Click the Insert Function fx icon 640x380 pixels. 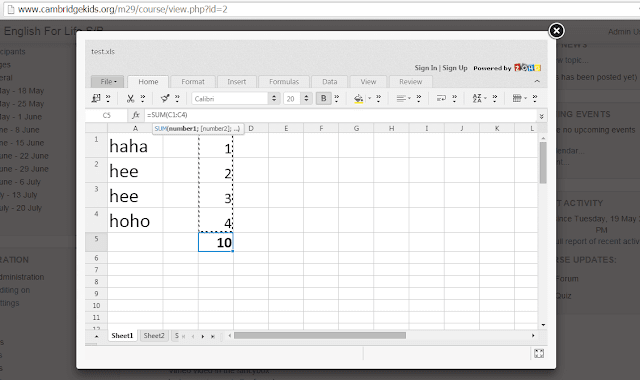tap(136, 115)
